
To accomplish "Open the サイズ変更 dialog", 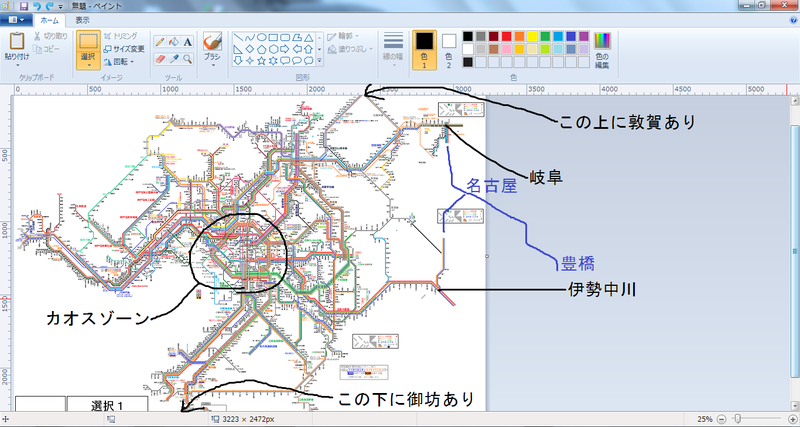I will pos(124,49).
